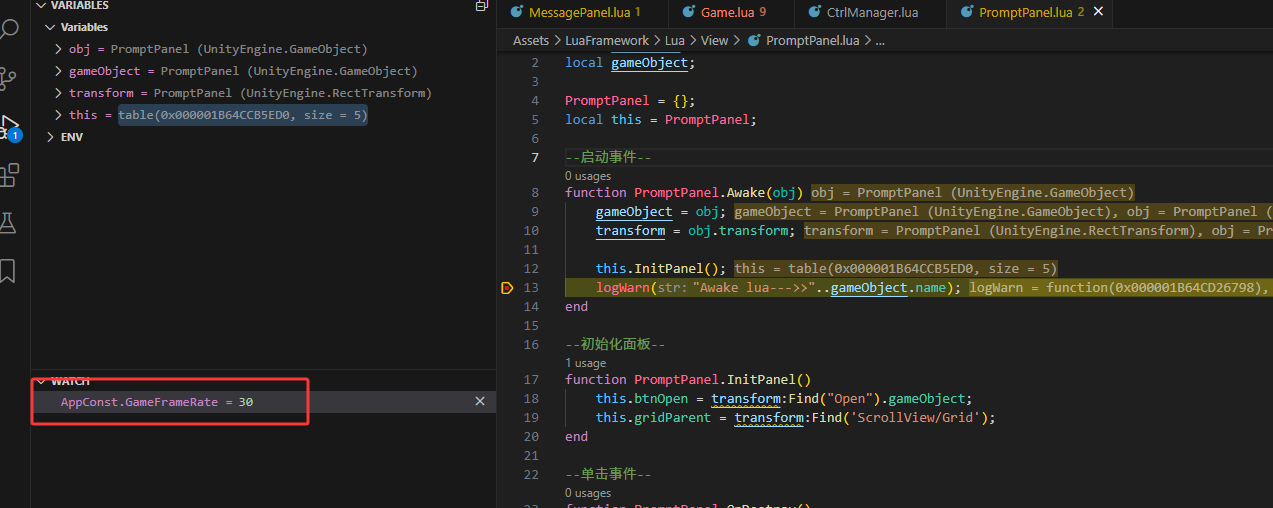Click the '--单击事件--' comment
Image resolution: width=1273 pixels, height=508 pixels.
click(x=608, y=474)
